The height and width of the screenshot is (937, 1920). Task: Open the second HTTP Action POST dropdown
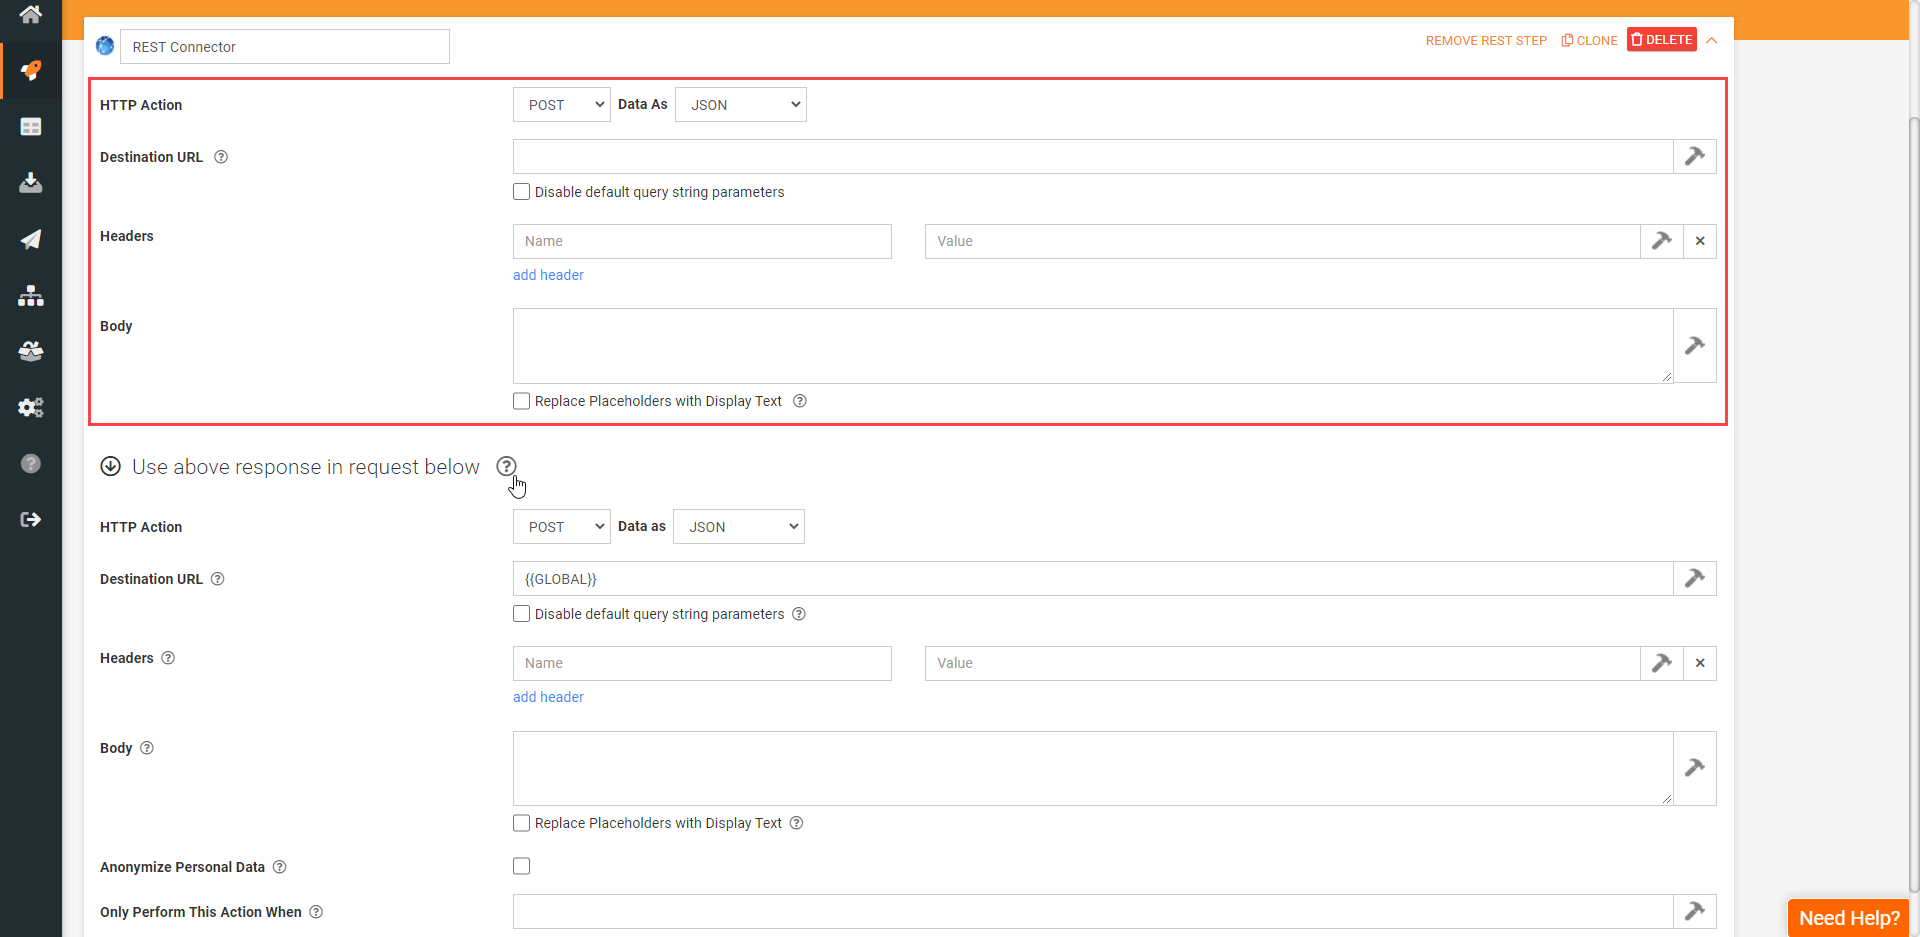coord(562,527)
